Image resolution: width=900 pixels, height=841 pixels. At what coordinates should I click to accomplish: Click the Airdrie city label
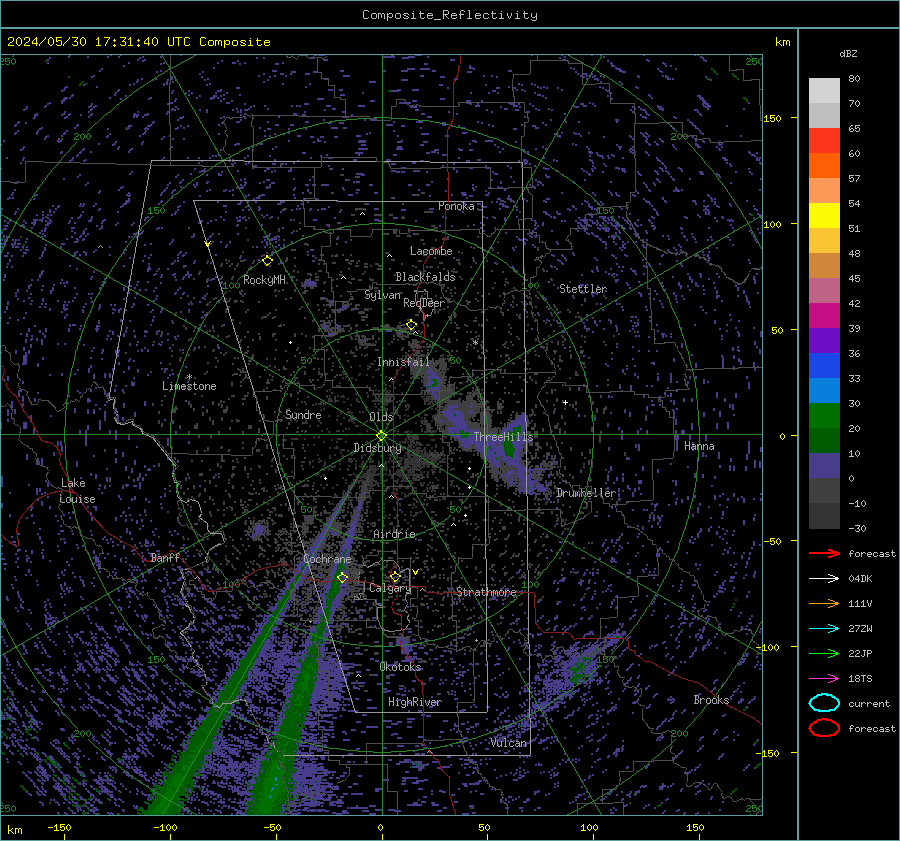394,534
